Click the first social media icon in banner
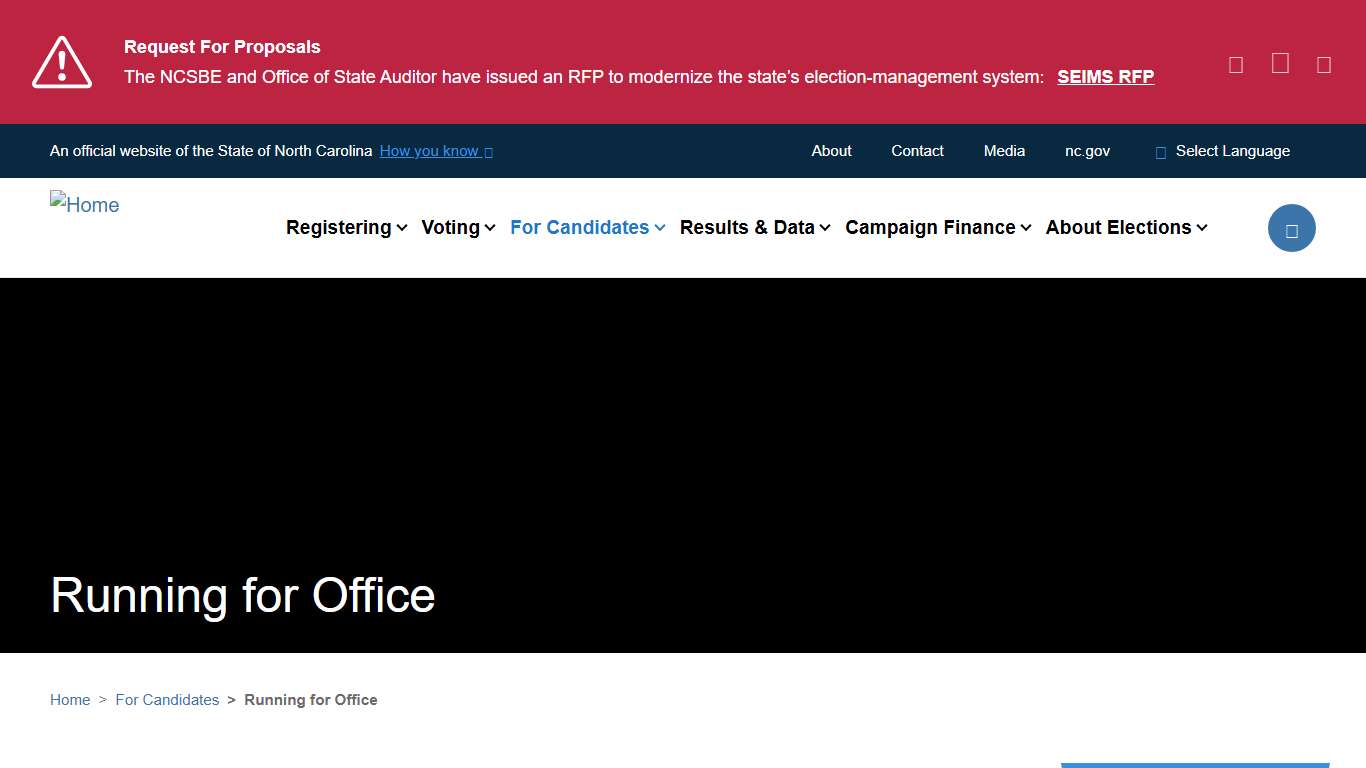Viewport: 1366px width, 768px height. pos(1235,63)
